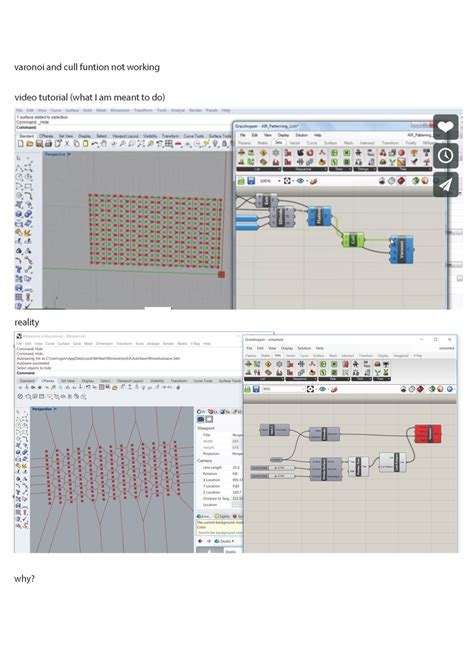Click zoom extents icon in Grasshopper unnamed toolbar
Viewport: 474px width, 670px height.
(x=310, y=389)
